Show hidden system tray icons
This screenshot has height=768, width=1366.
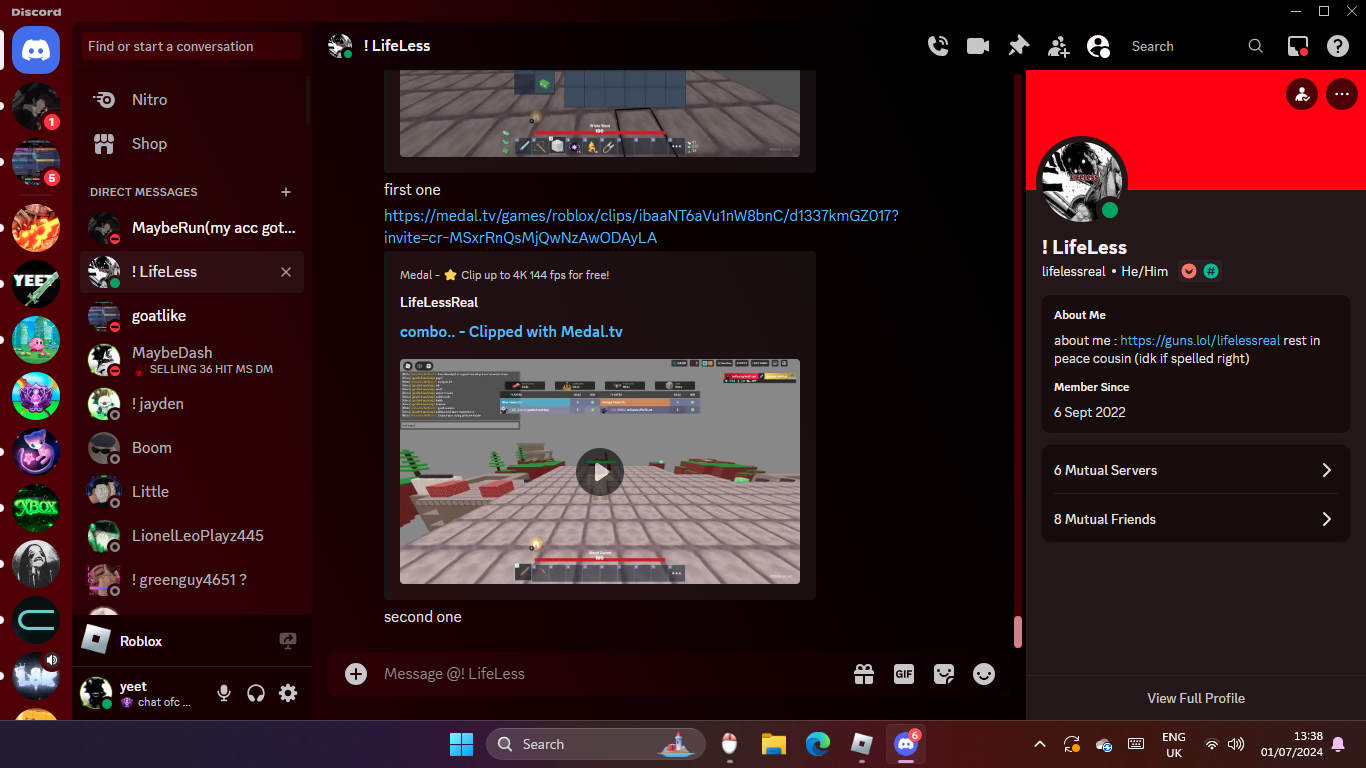point(1040,744)
